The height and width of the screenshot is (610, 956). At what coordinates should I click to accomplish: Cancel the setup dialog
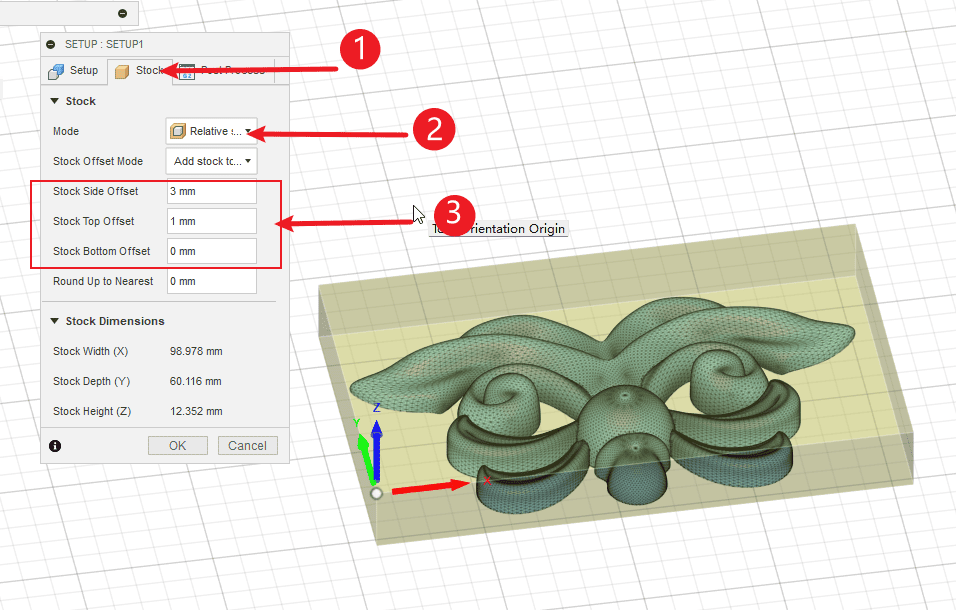click(x=247, y=446)
